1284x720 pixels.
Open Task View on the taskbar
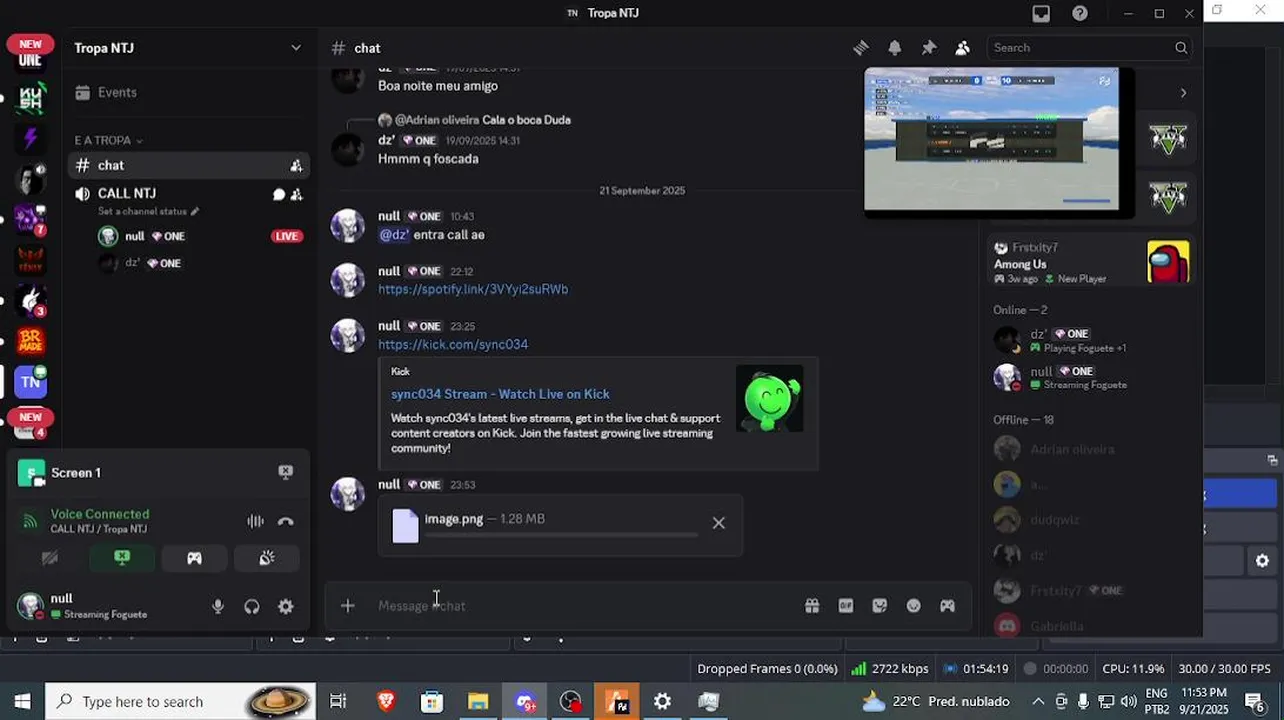pyautogui.click(x=338, y=701)
